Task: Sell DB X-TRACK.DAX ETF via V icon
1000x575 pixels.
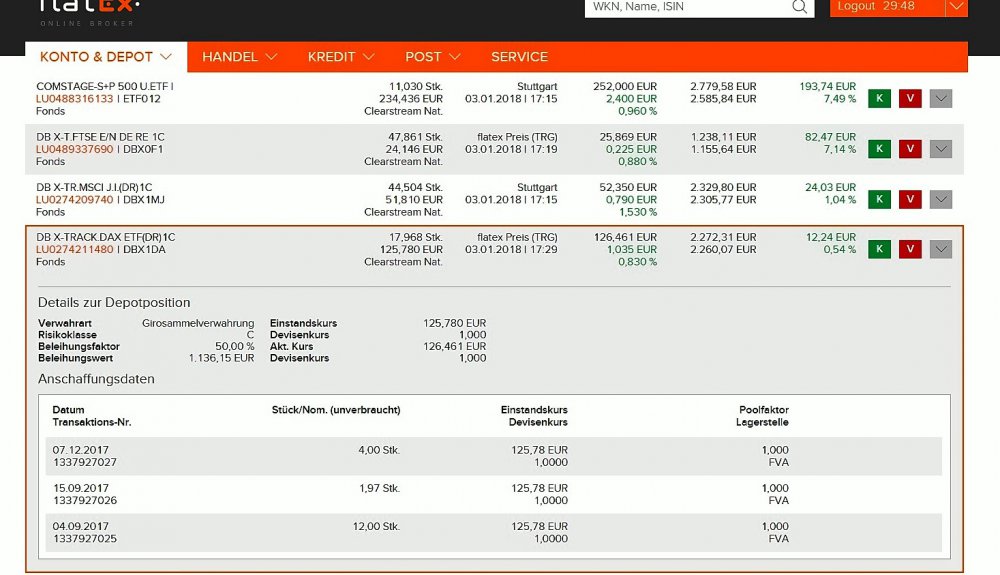Action: (910, 249)
